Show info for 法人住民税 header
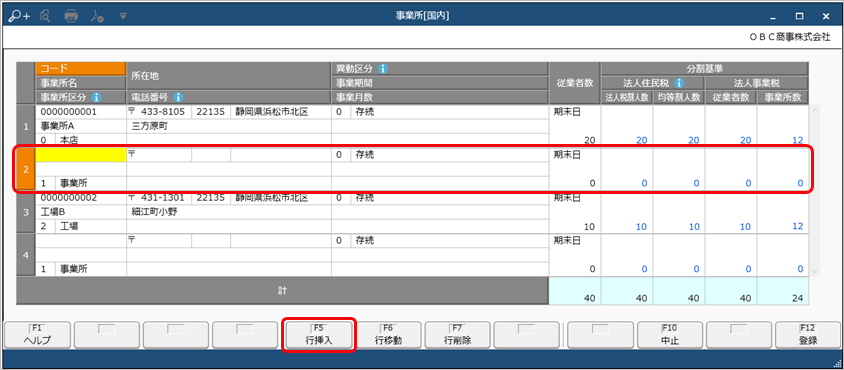 point(679,83)
